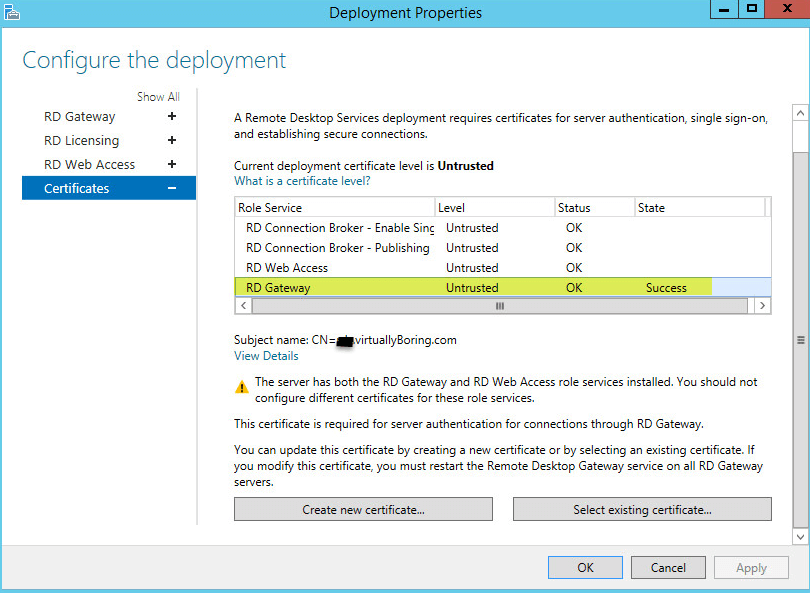Maximize the Deployment Properties window

coord(752,9)
